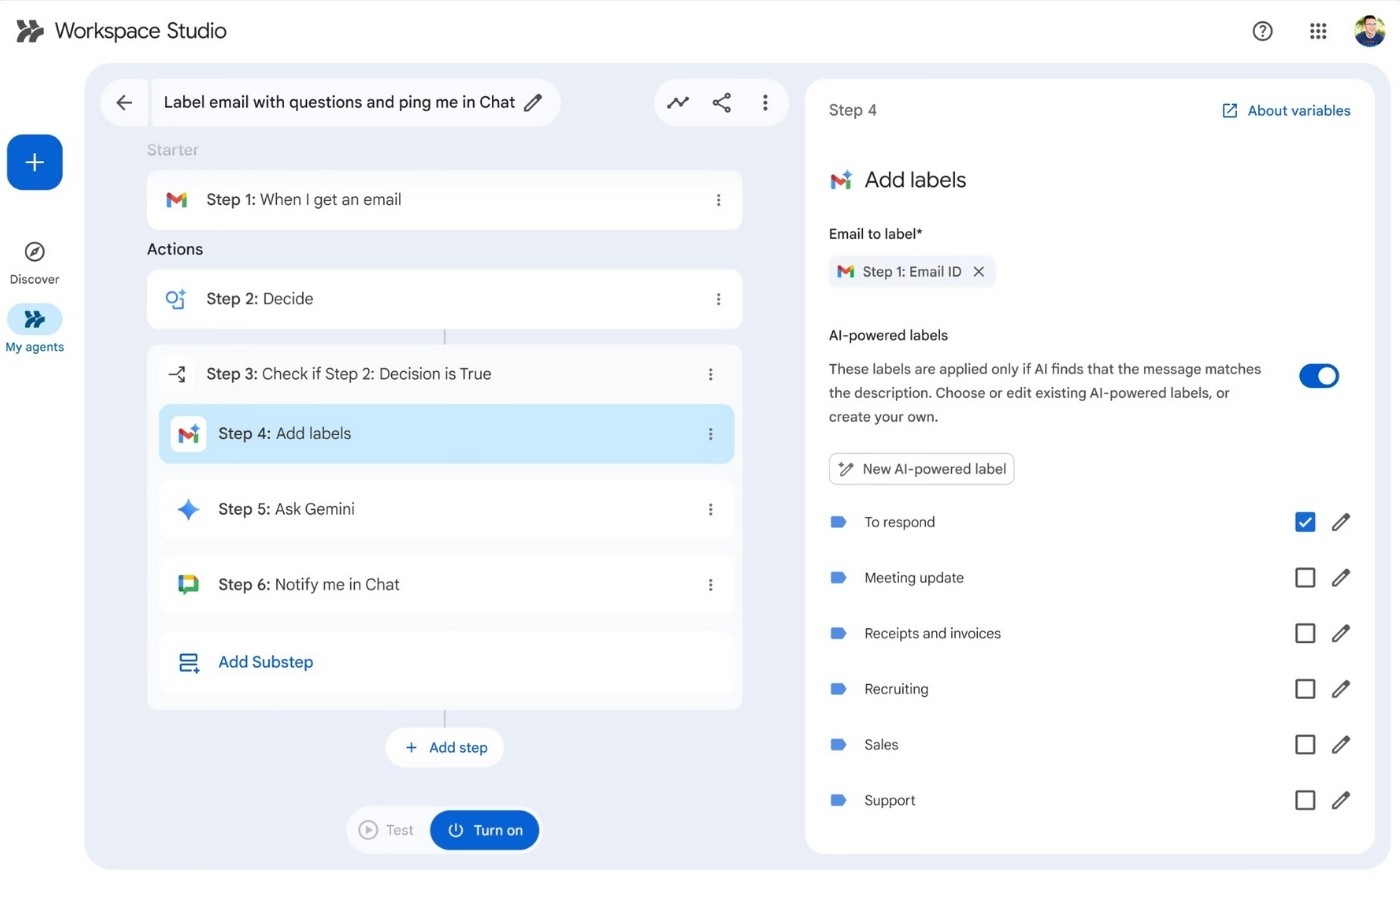Check the Meeting update label checkbox
This screenshot has width=1400, height=900.
point(1305,578)
